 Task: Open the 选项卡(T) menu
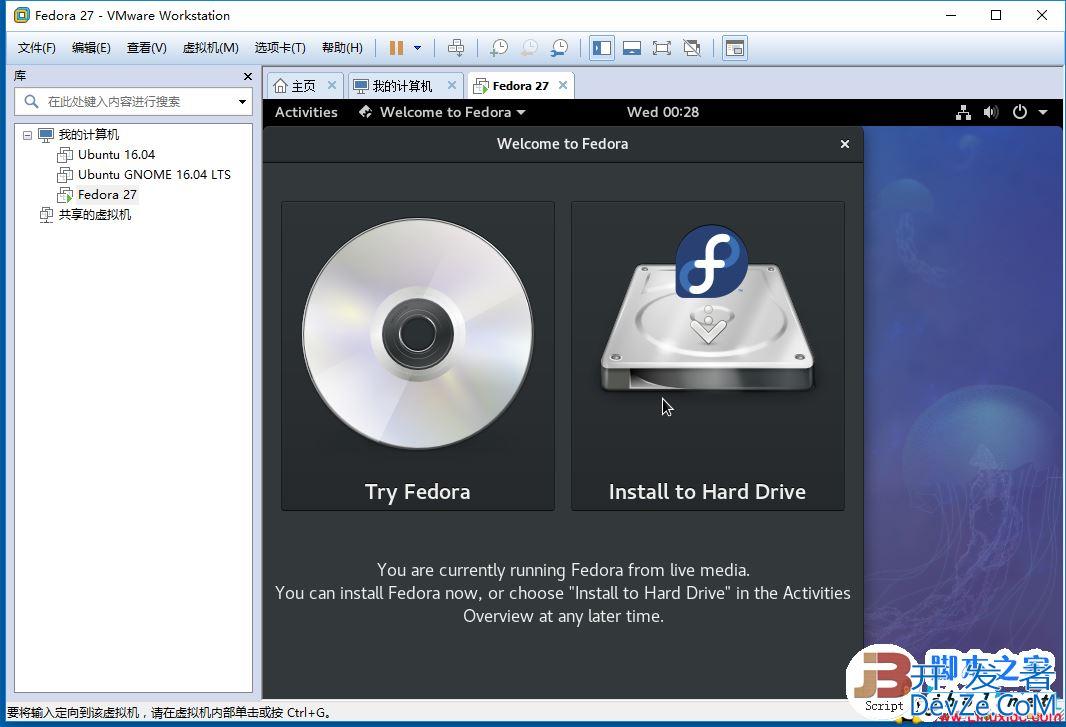pos(280,48)
